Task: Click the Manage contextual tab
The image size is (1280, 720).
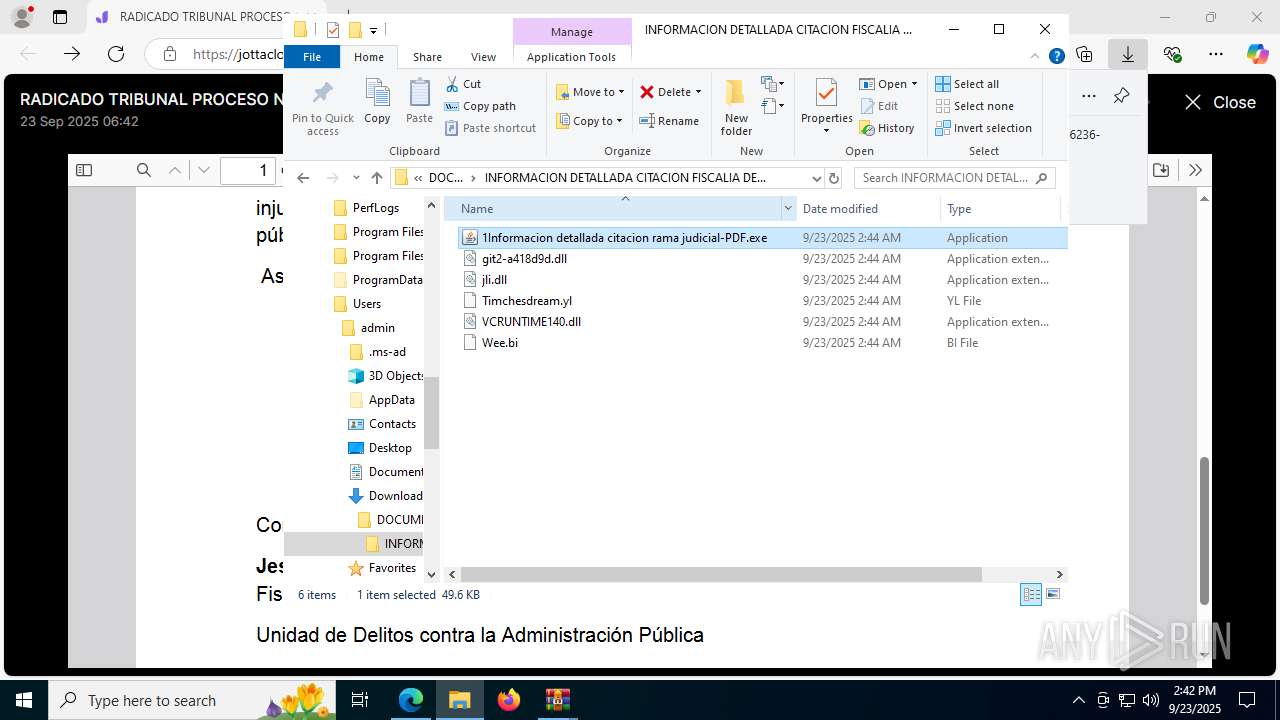Action: (x=571, y=32)
